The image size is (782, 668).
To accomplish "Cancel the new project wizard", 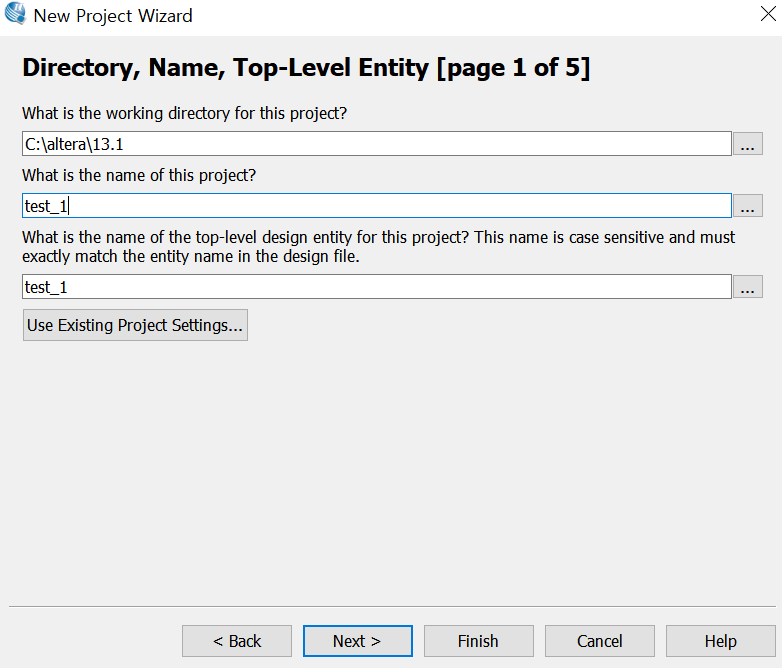I will coord(599,641).
